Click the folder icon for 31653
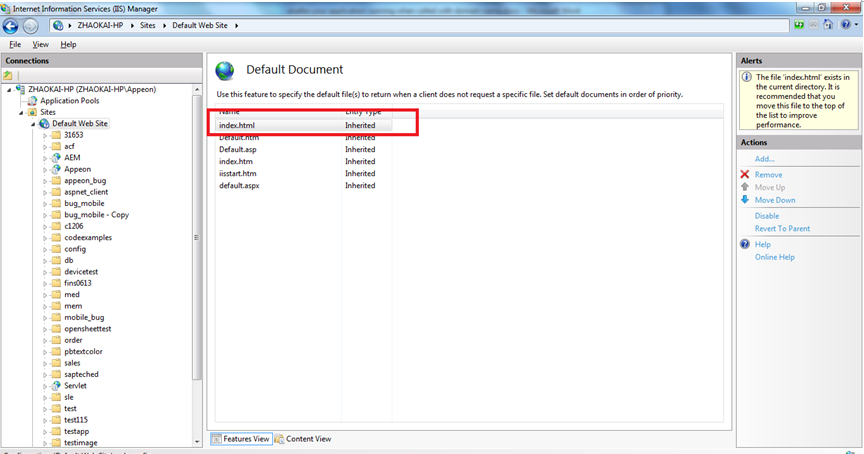The width and height of the screenshot is (864, 454). 56,134
